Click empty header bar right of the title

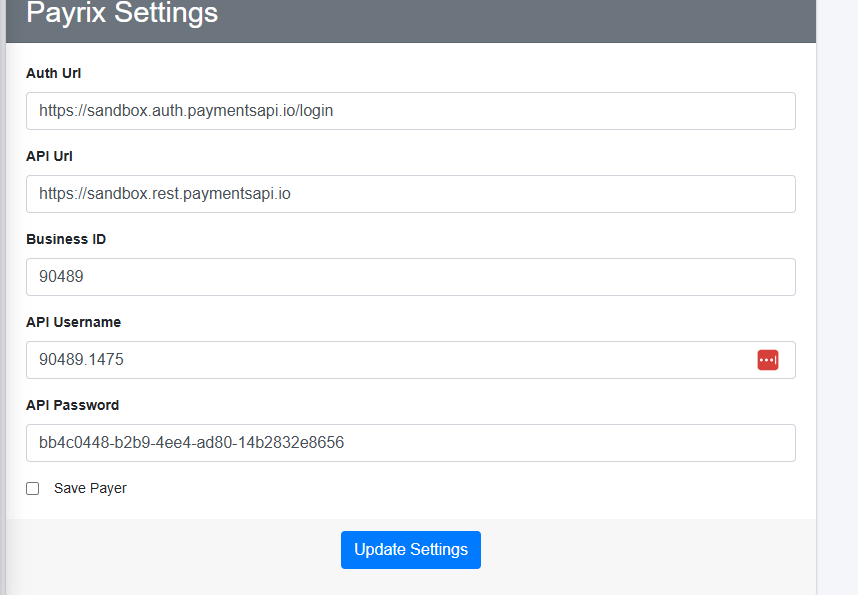point(520,18)
